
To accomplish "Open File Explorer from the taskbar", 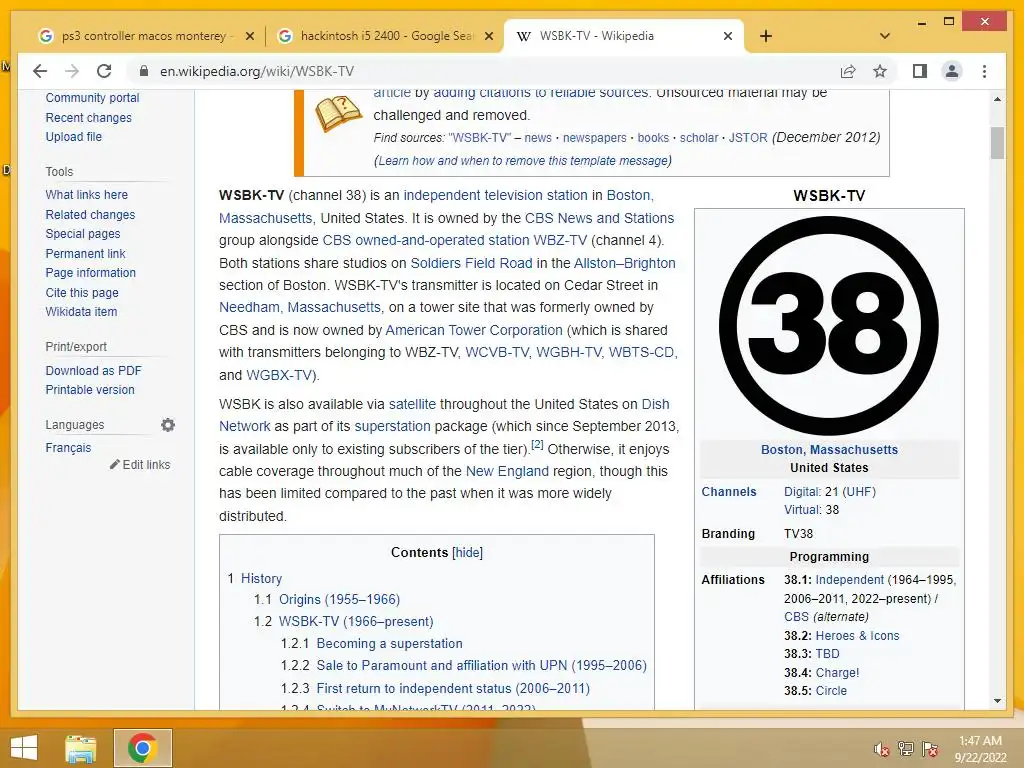I will [81, 748].
